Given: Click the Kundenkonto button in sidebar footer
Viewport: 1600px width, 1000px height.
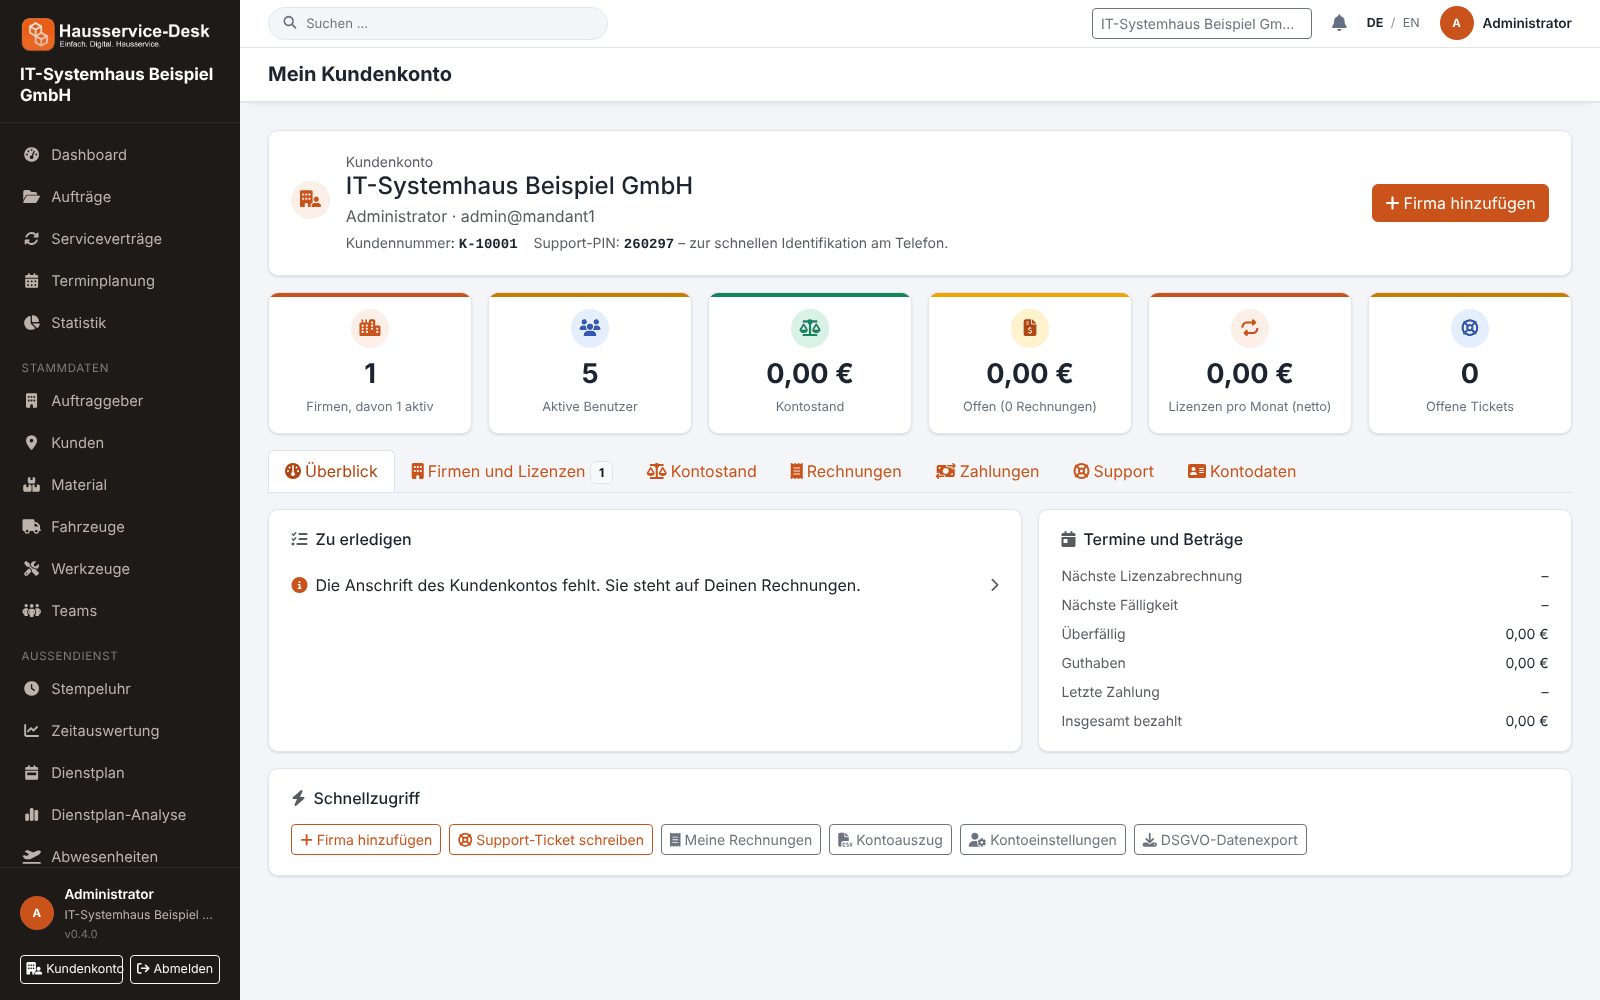Looking at the screenshot, I should point(72,969).
